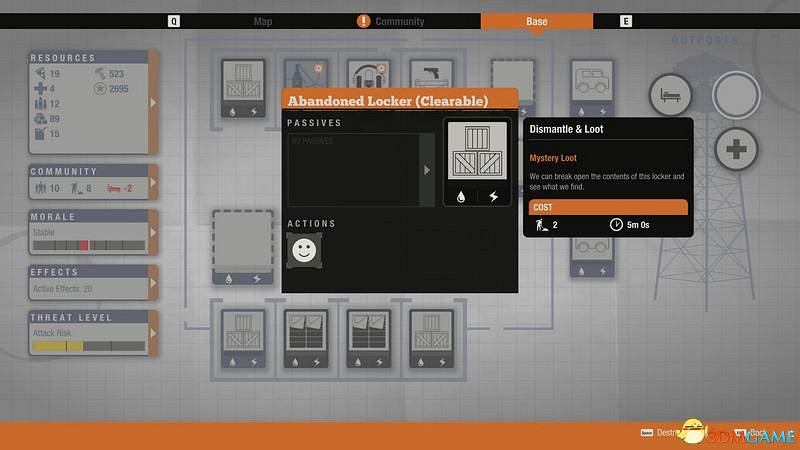Expand the Effects panel arrow
800x450 pixels.
coord(153,284)
